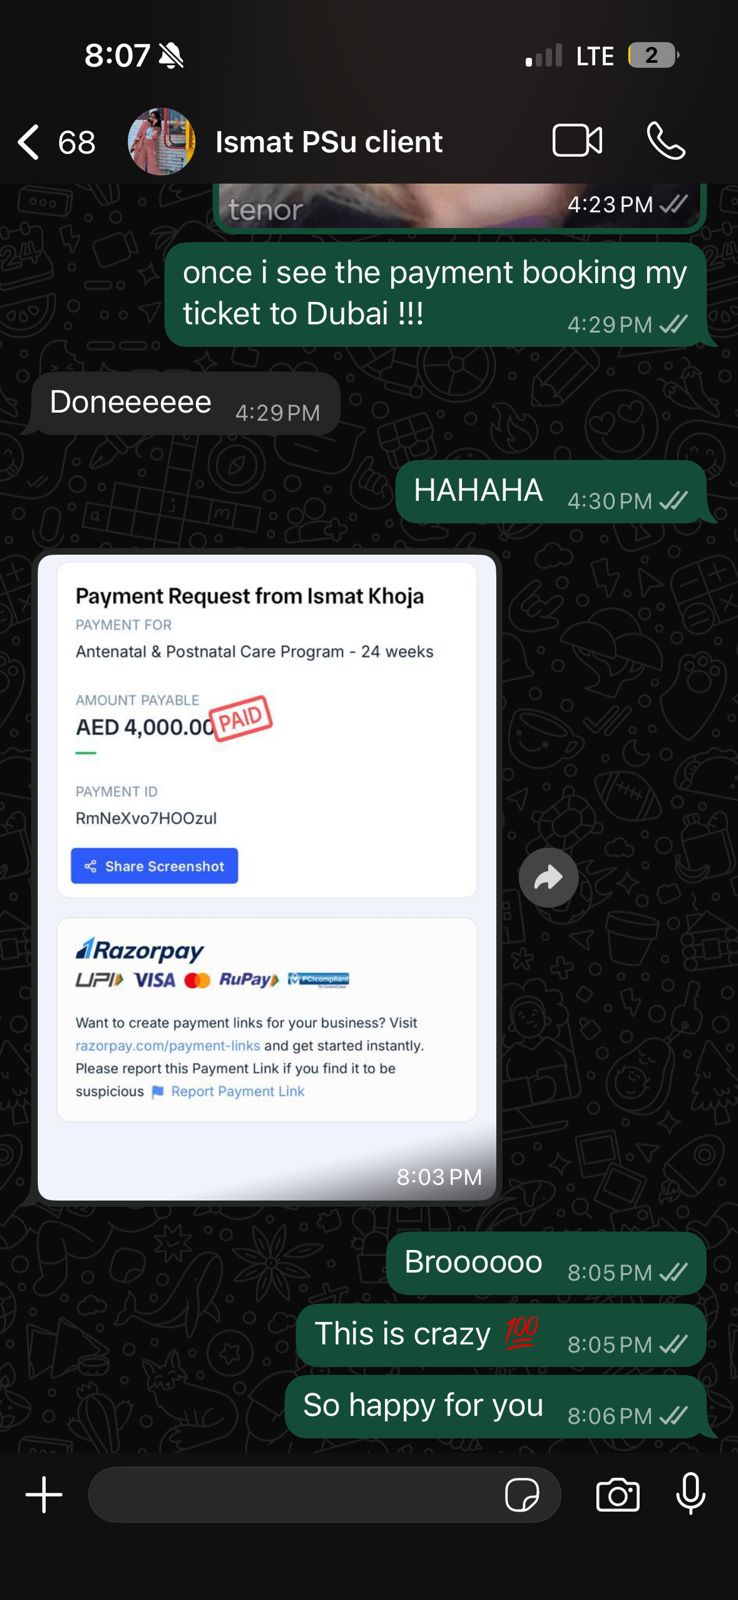Screen dimensions: 738x1600
Task: Go back using the 68 unread arrow
Action: (56, 142)
